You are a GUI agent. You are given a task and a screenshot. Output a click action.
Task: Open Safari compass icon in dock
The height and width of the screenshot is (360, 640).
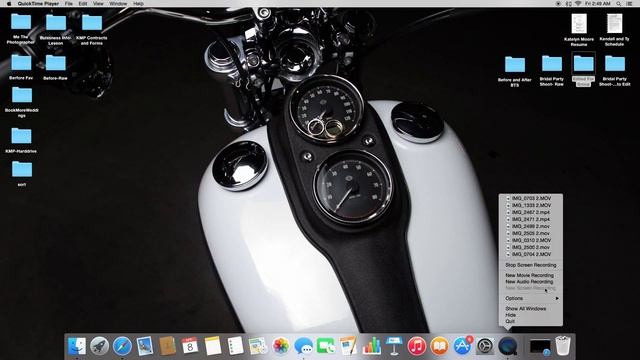coord(122,346)
